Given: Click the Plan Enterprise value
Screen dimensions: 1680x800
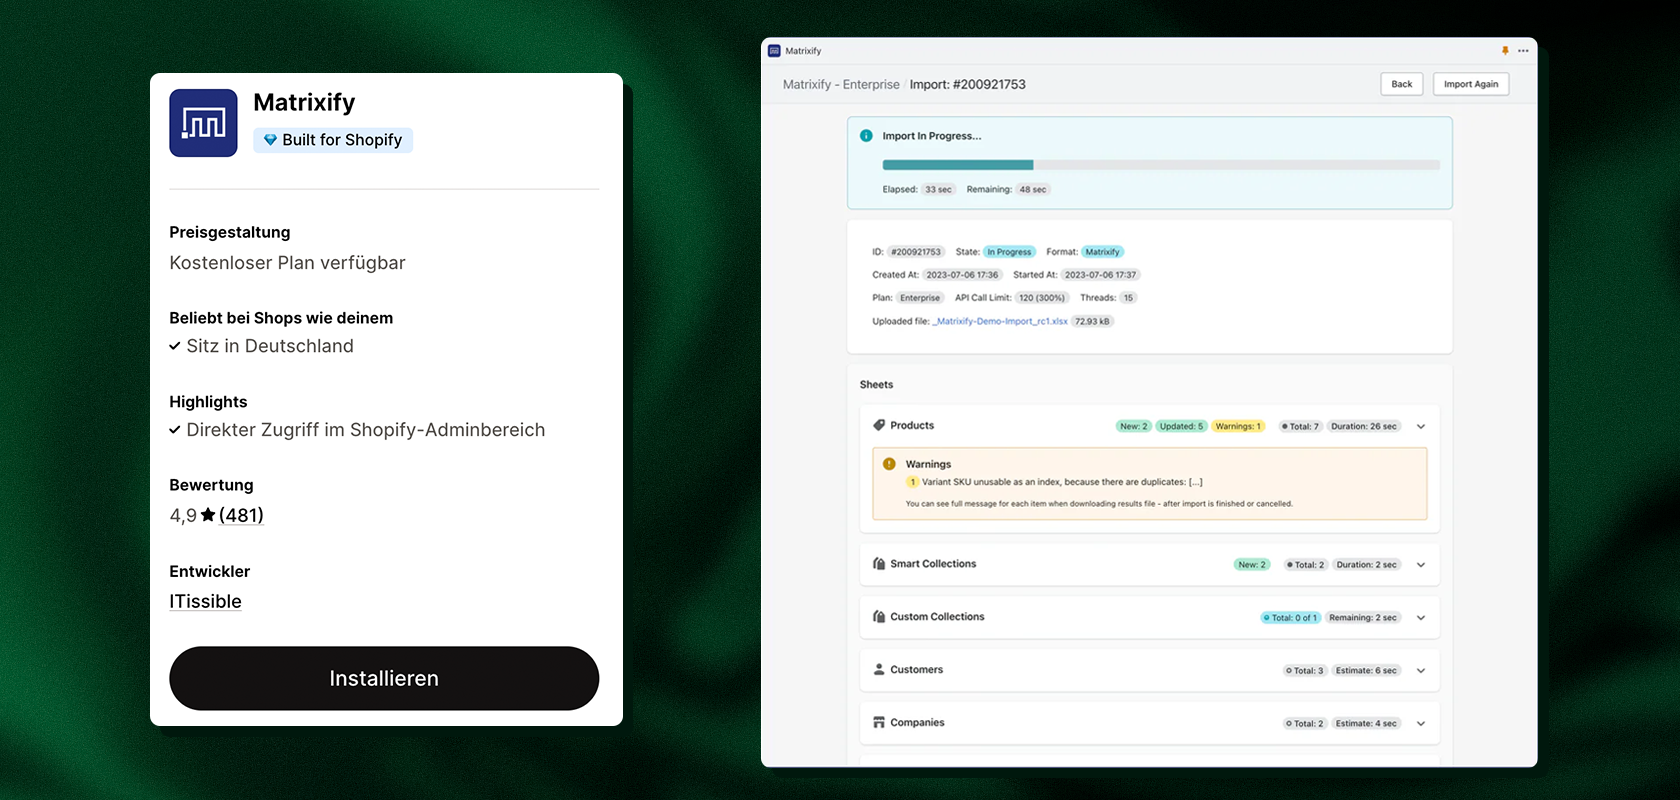Looking at the screenshot, I should click(920, 298).
